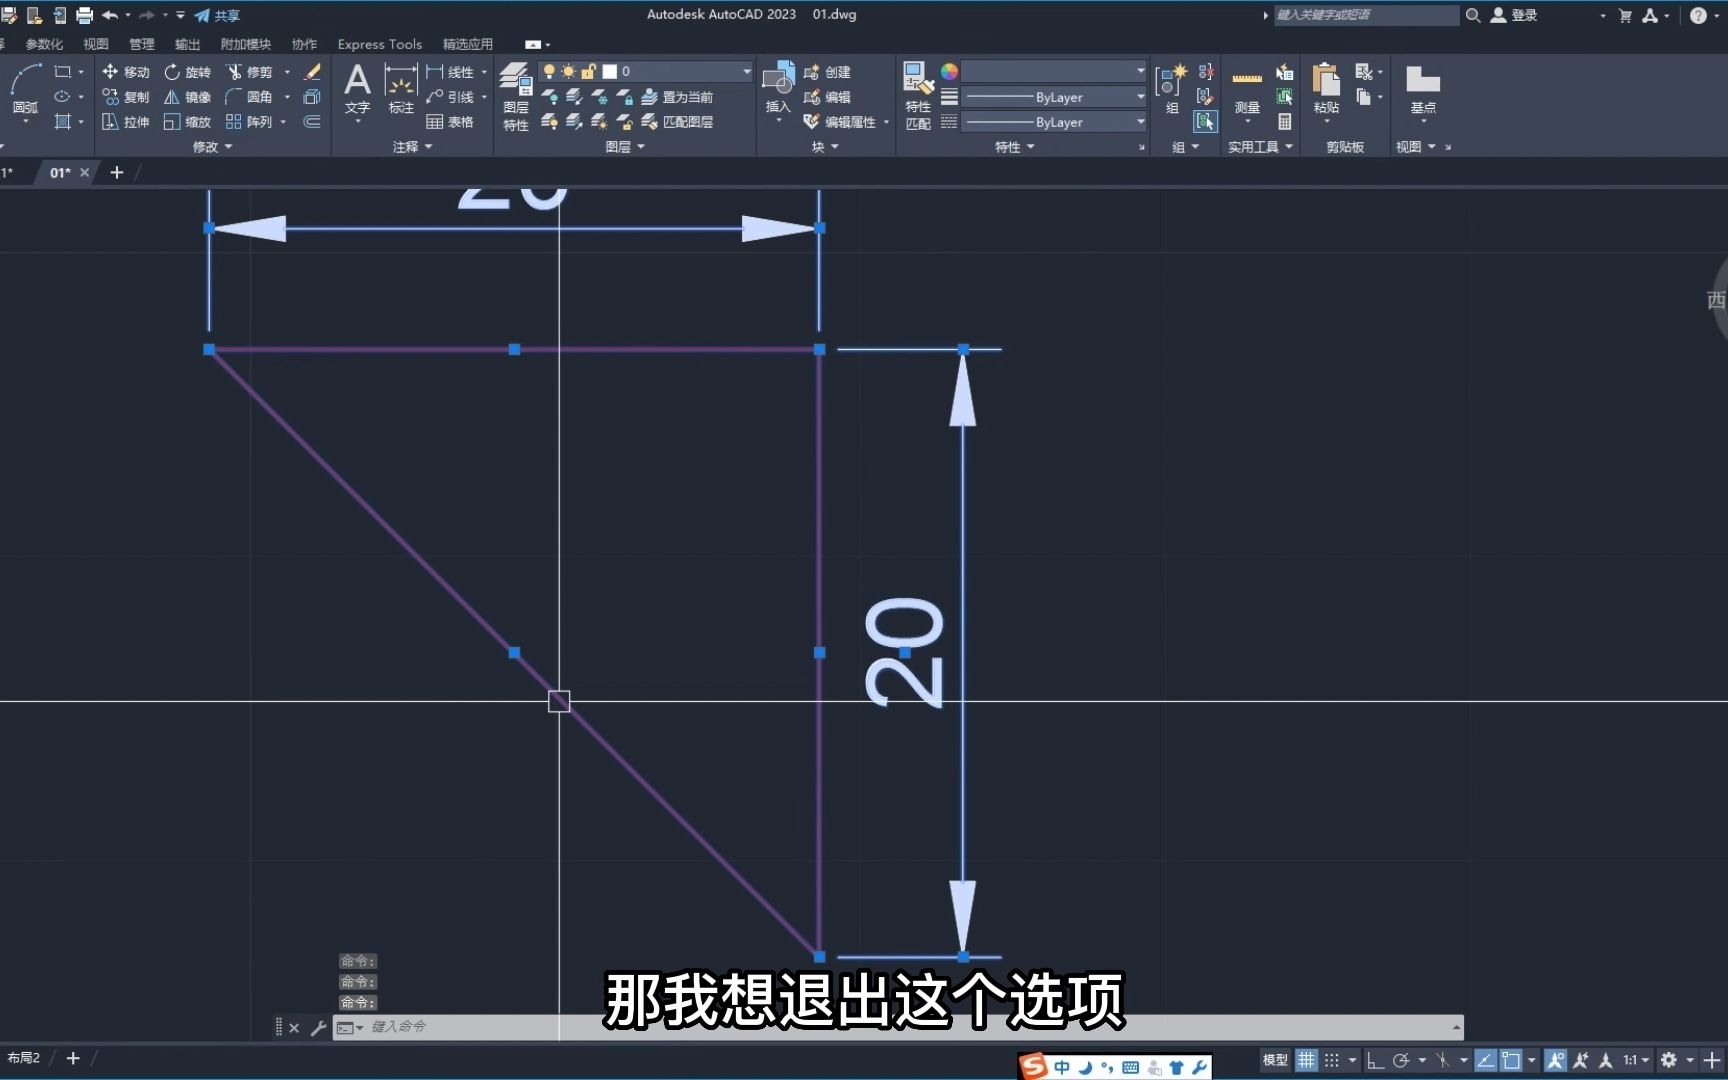Open the layer 0 dropdown list
The image size is (1728, 1080).
pos(746,71)
